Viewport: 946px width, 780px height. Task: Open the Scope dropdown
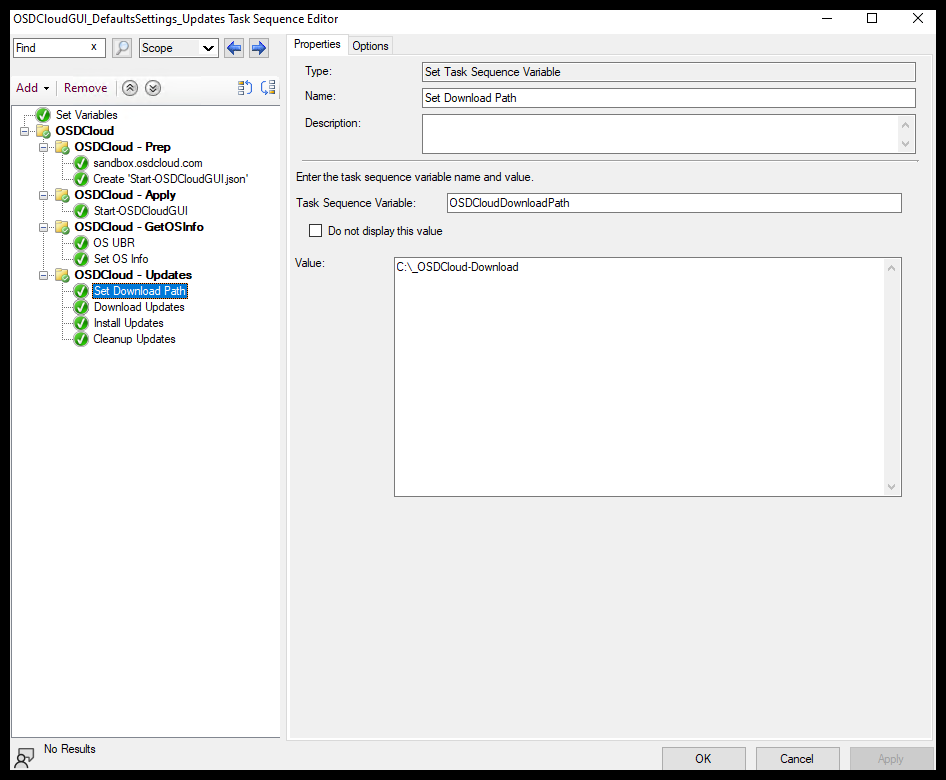[x=178, y=48]
